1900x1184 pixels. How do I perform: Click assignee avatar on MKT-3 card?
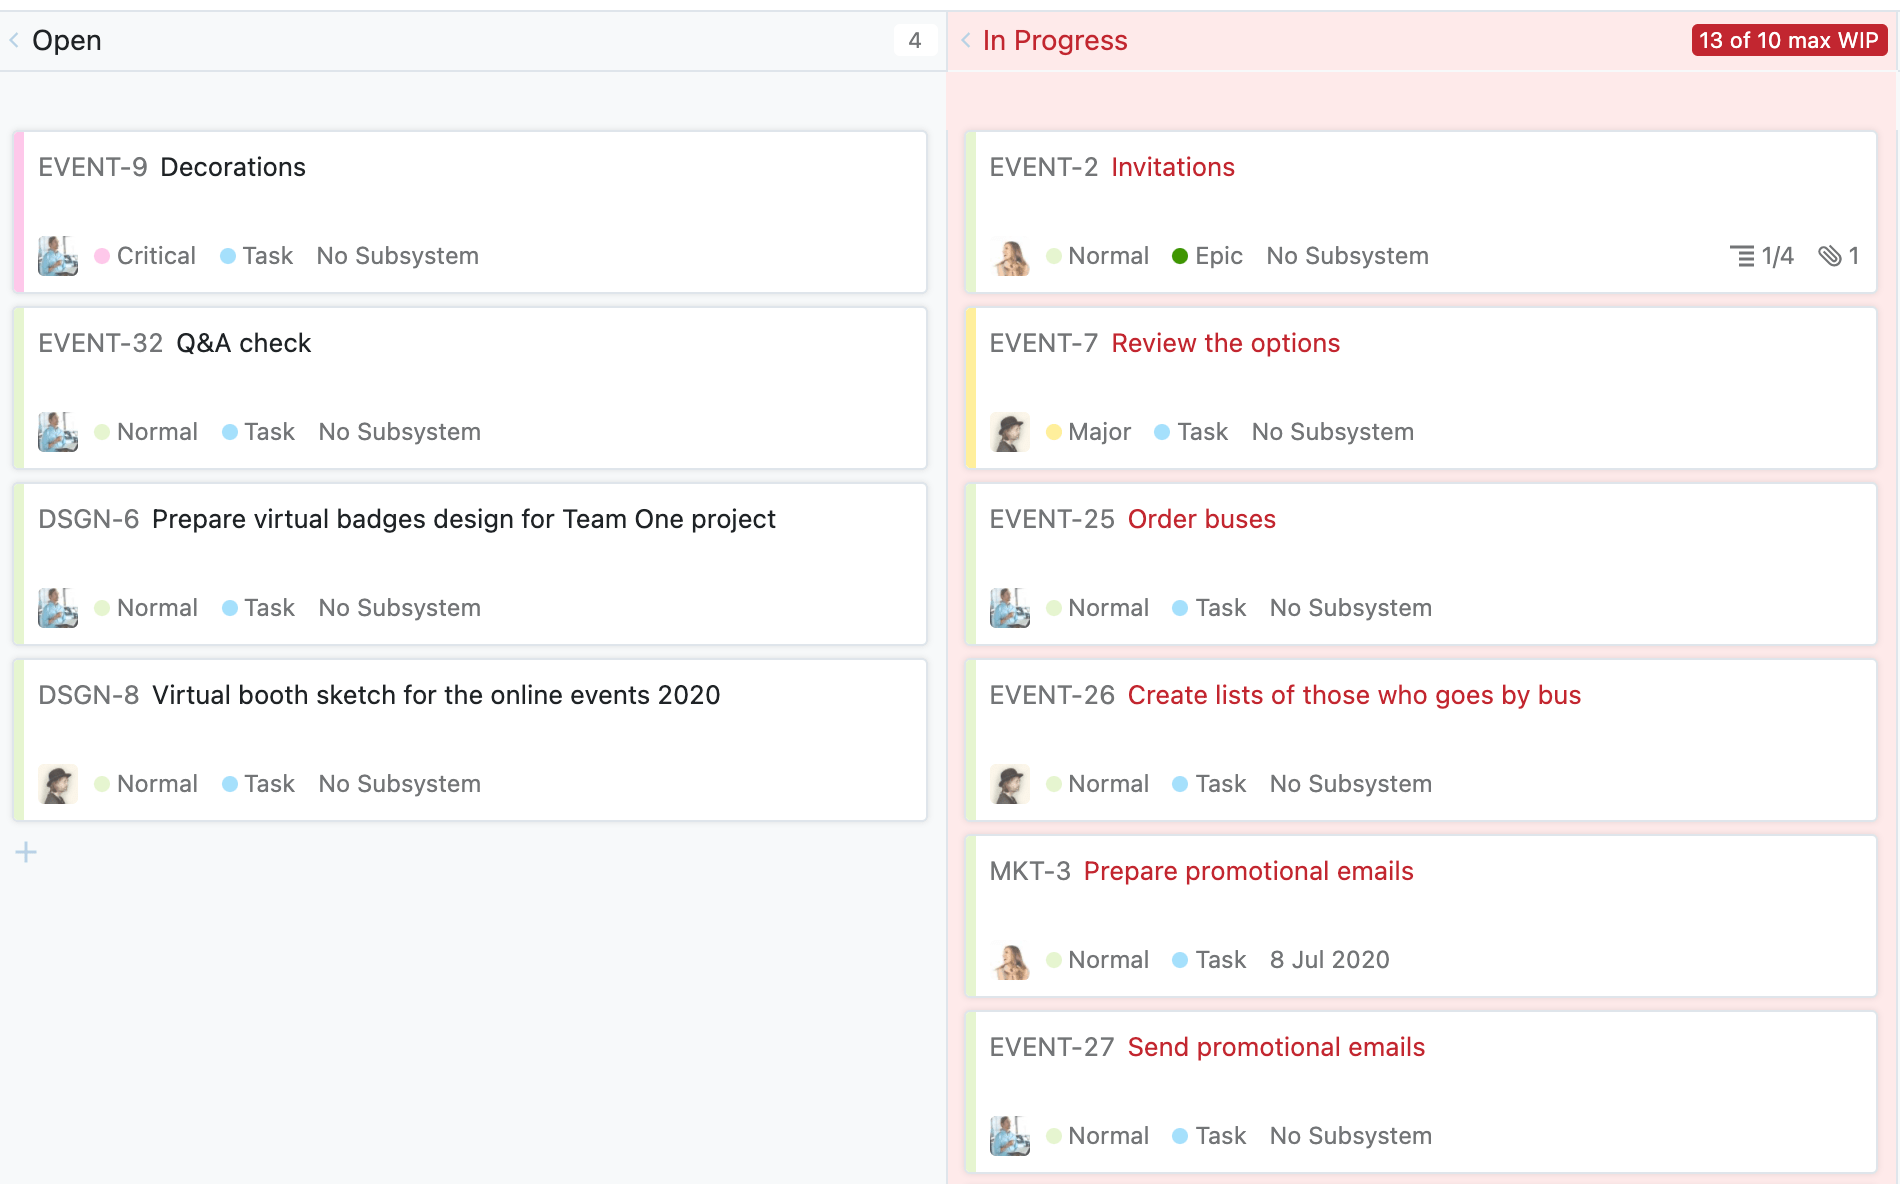tap(1010, 960)
